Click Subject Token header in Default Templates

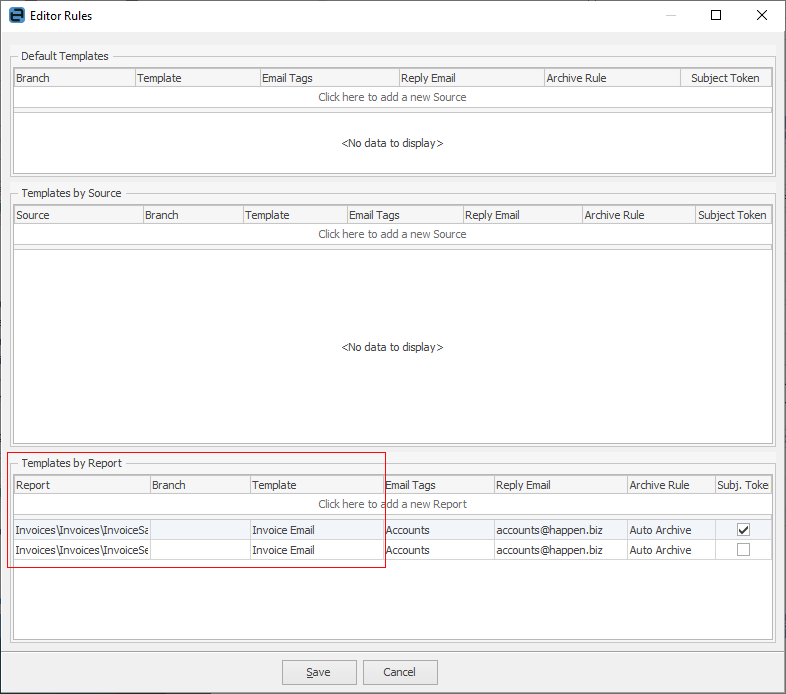point(725,78)
